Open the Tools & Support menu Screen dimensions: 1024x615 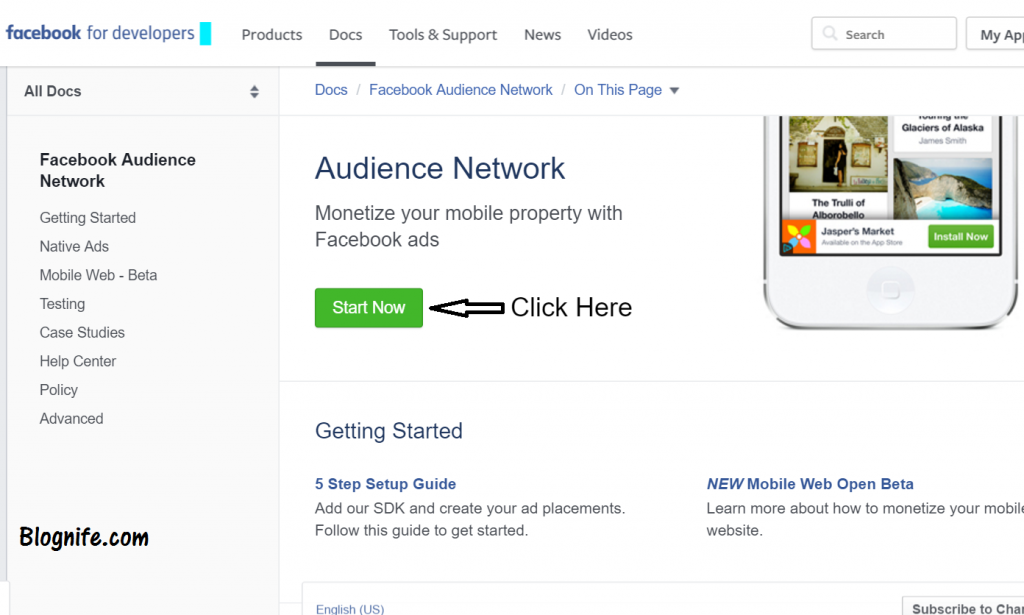(443, 35)
